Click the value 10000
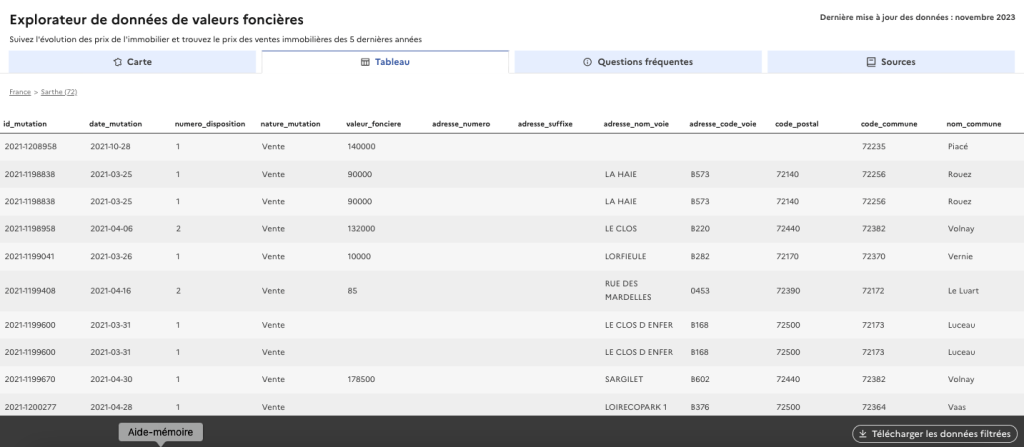This screenshot has height=447, width=1024. coord(359,257)
